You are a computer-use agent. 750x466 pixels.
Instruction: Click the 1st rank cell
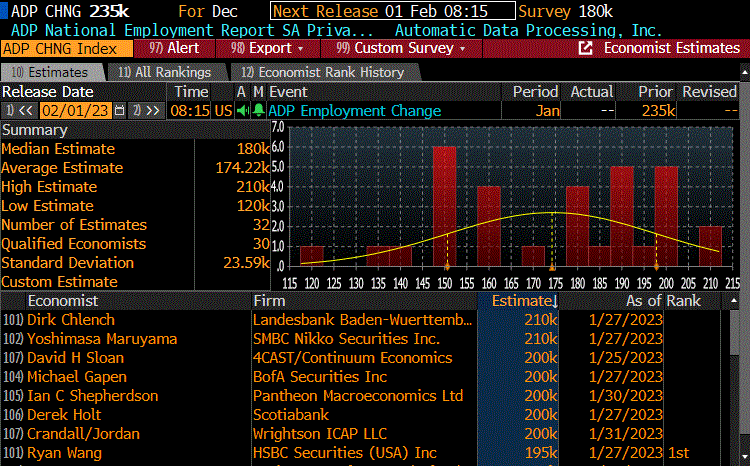(x=678, y=453)
